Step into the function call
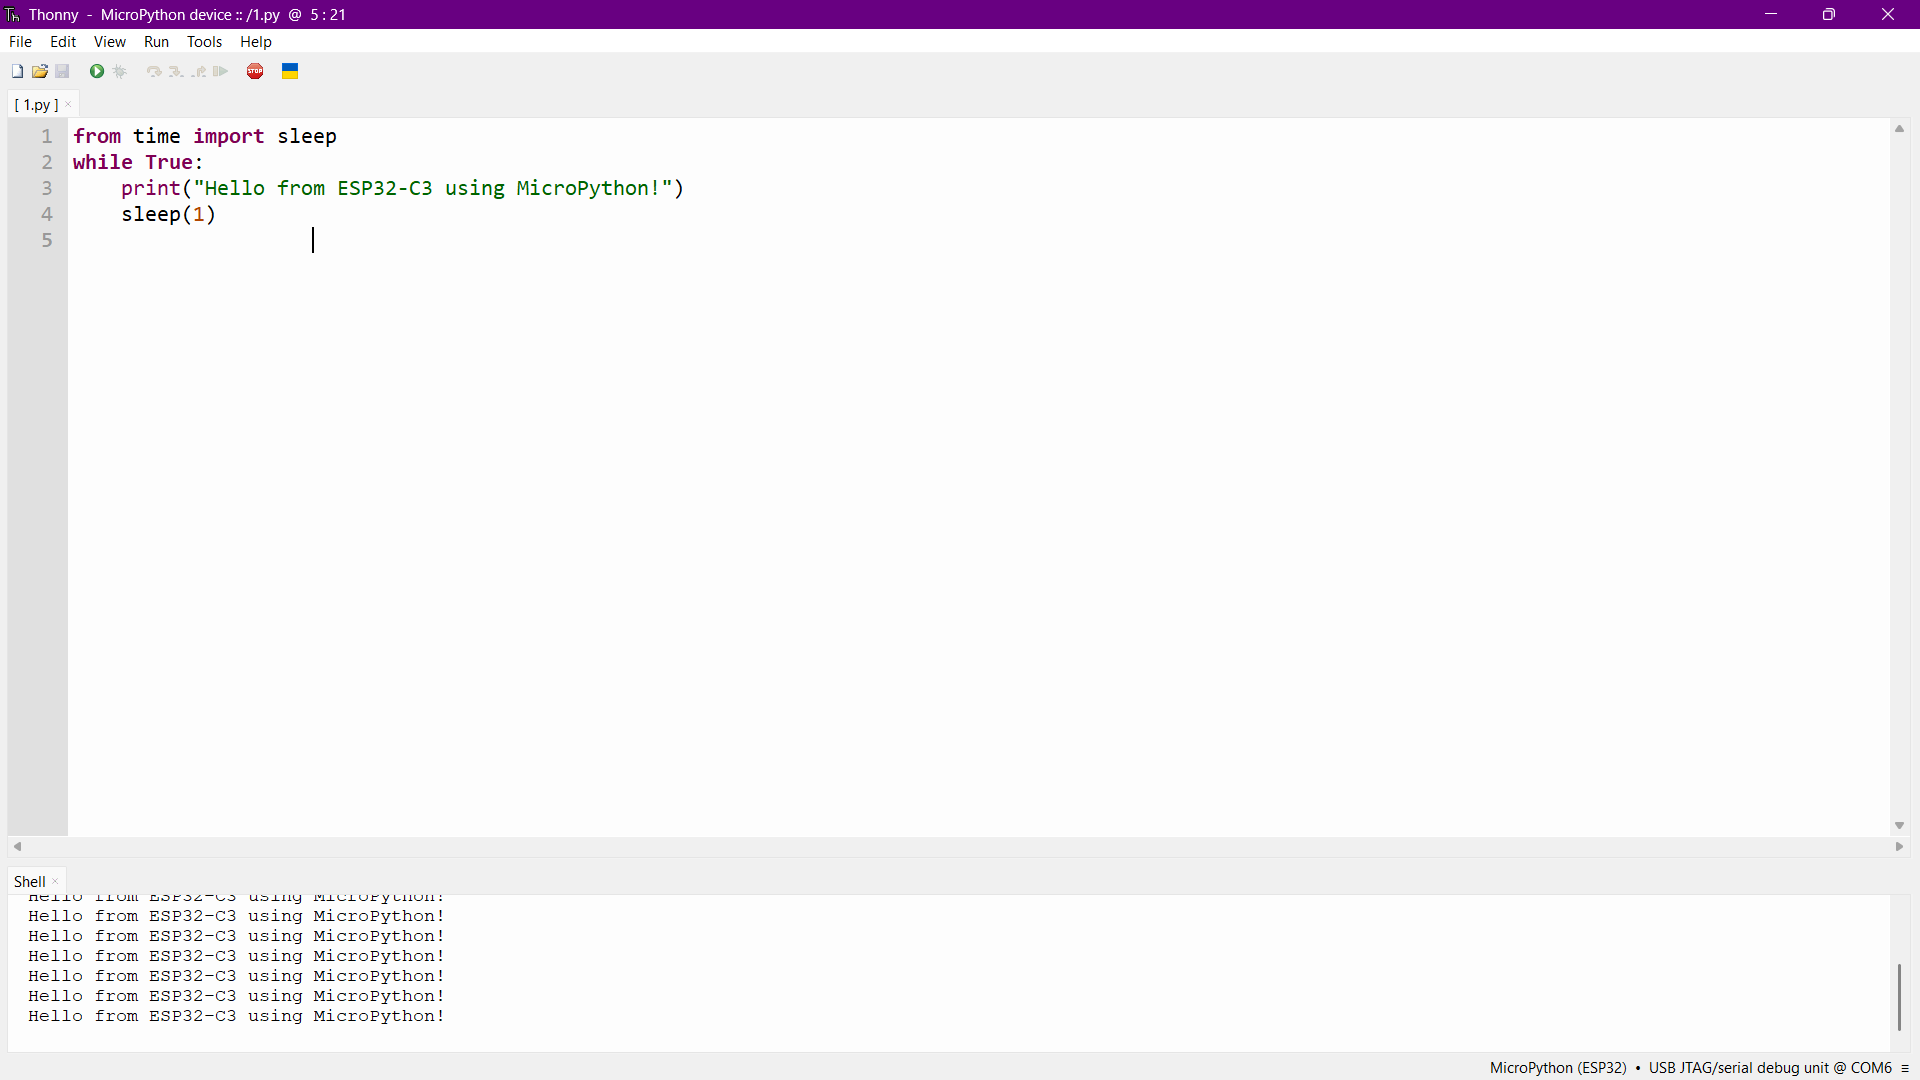The image size is (1920, 1080). click(175, 70)
